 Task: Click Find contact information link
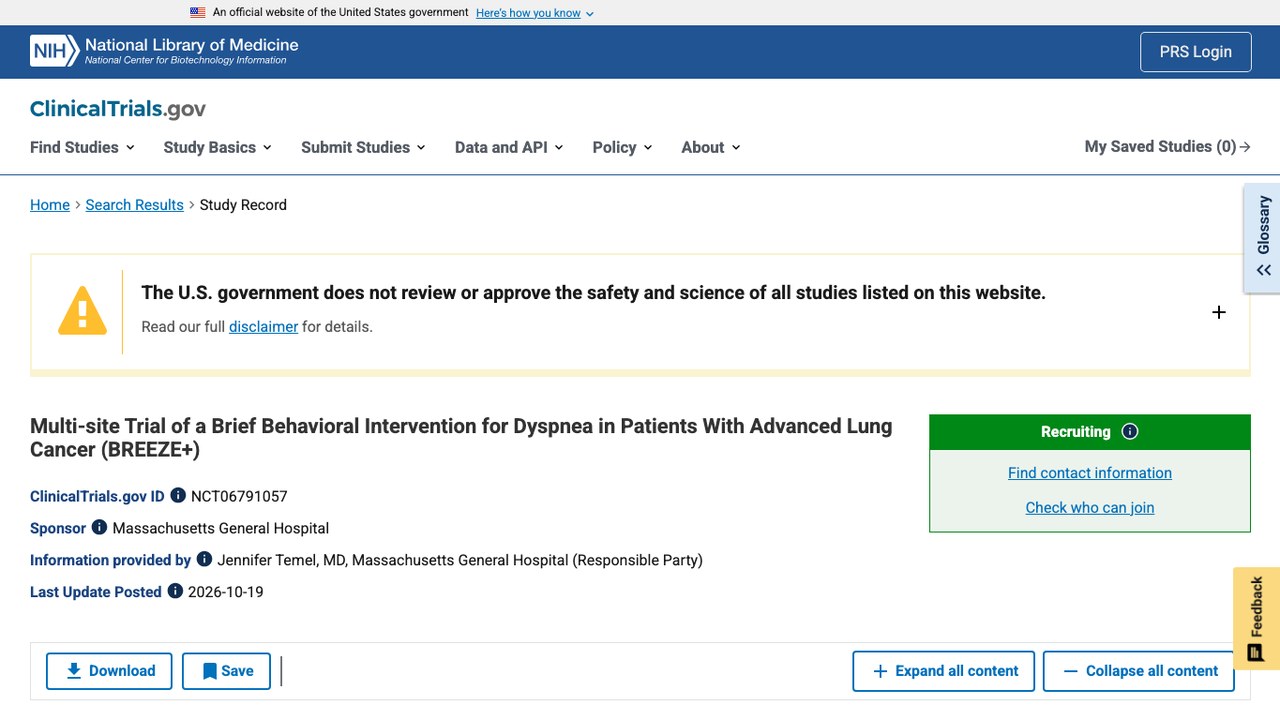coord(1090,473)
